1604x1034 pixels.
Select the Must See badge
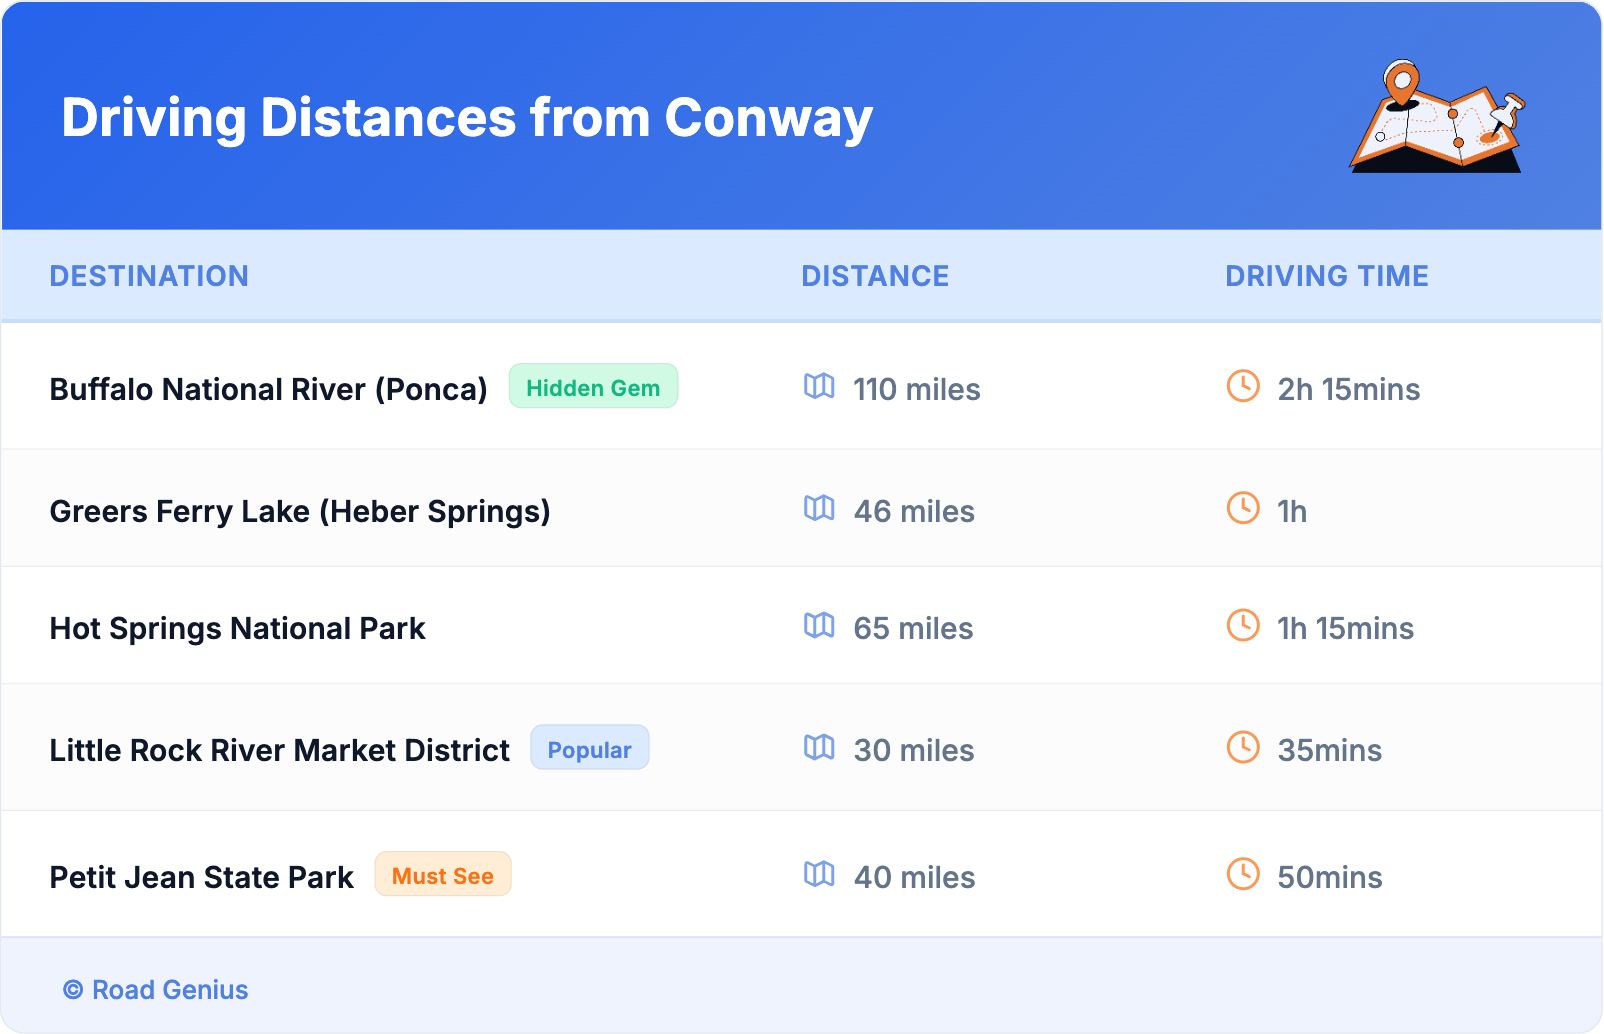click(x=442, y=875)
